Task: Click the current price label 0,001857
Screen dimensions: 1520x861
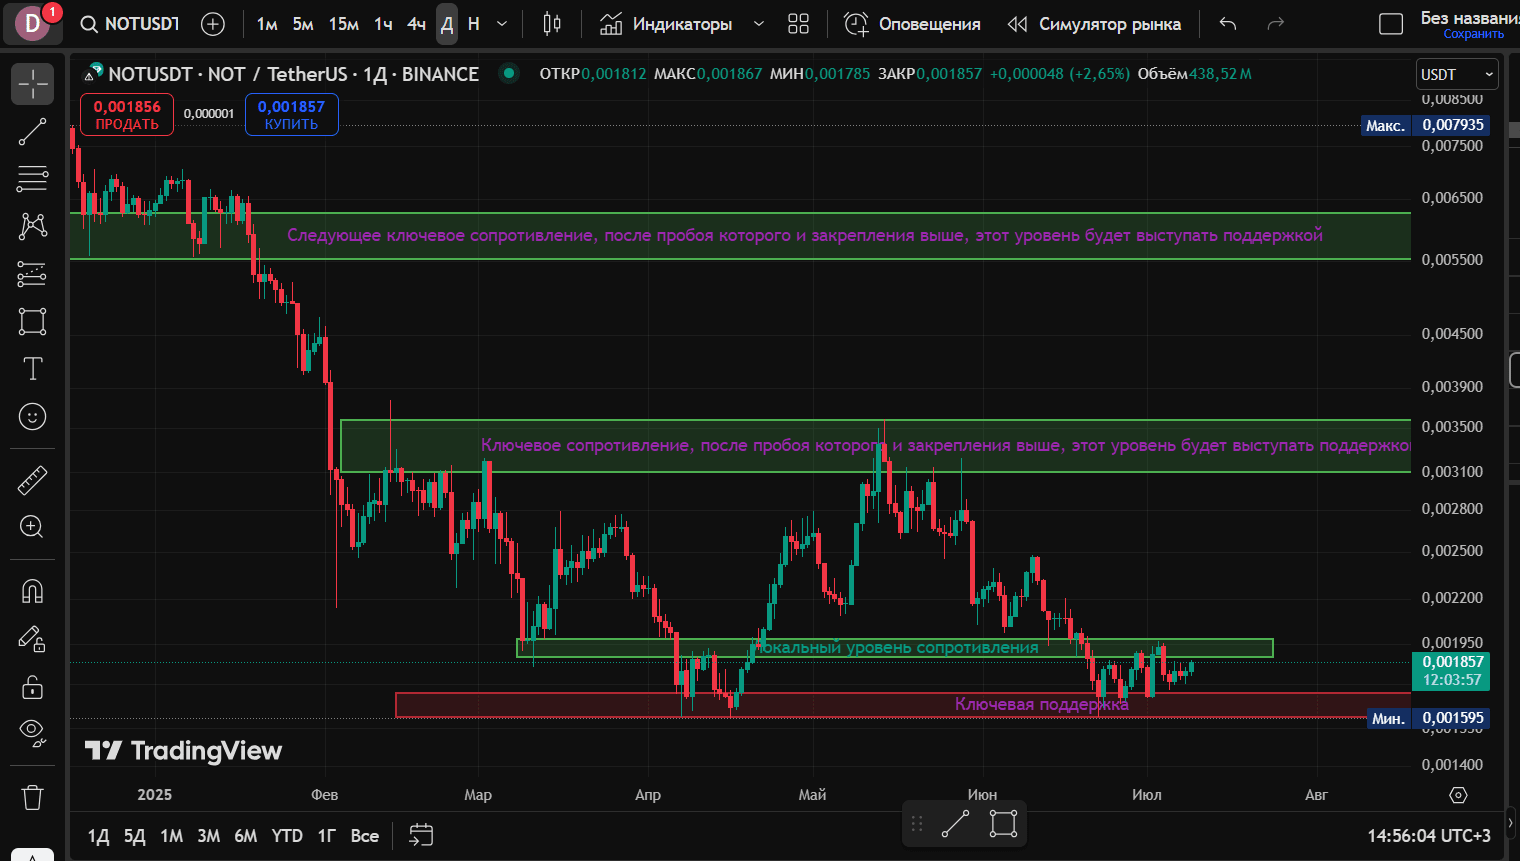Action: pyautogui.click(x=1452, y=670)
